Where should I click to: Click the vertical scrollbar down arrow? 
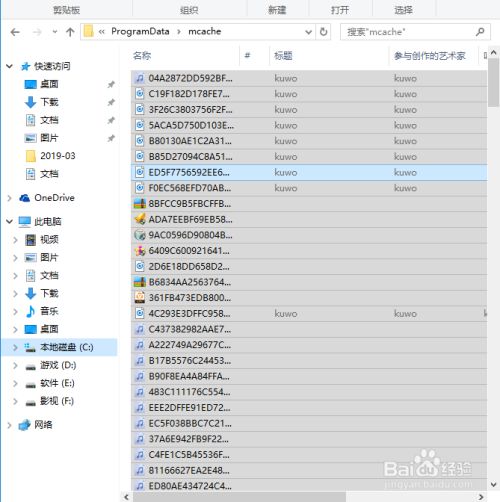click(x=494, y=485)
